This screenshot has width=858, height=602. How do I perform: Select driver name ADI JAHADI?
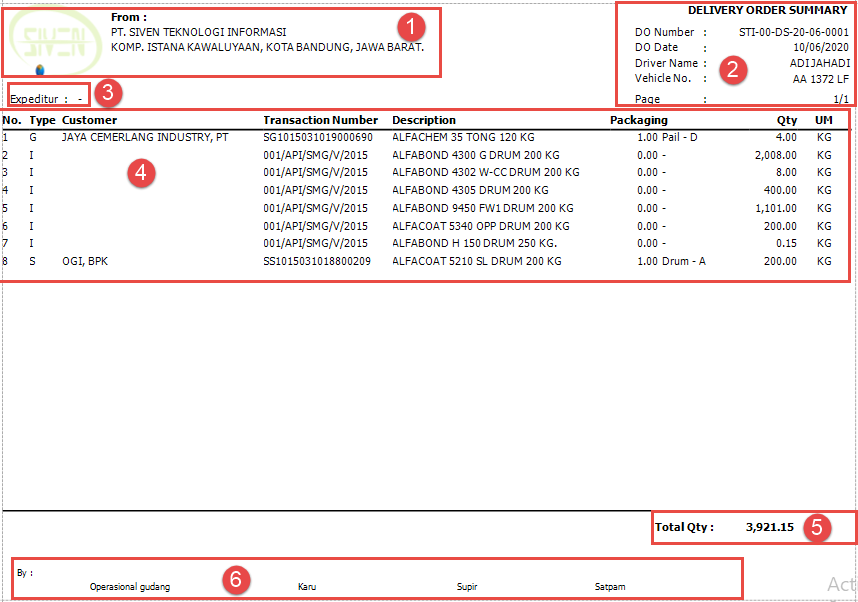[819, 63]
